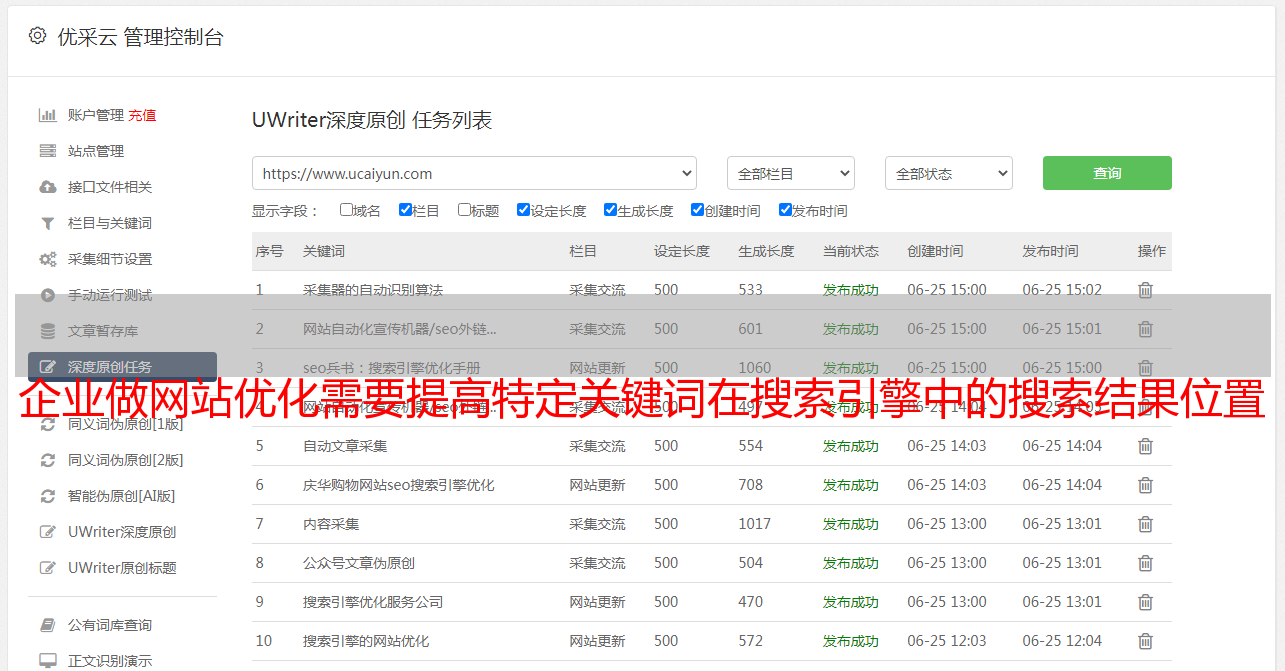
Task: Click the gear icon beside 优采云 管理控制台
Action: point(37,36)
